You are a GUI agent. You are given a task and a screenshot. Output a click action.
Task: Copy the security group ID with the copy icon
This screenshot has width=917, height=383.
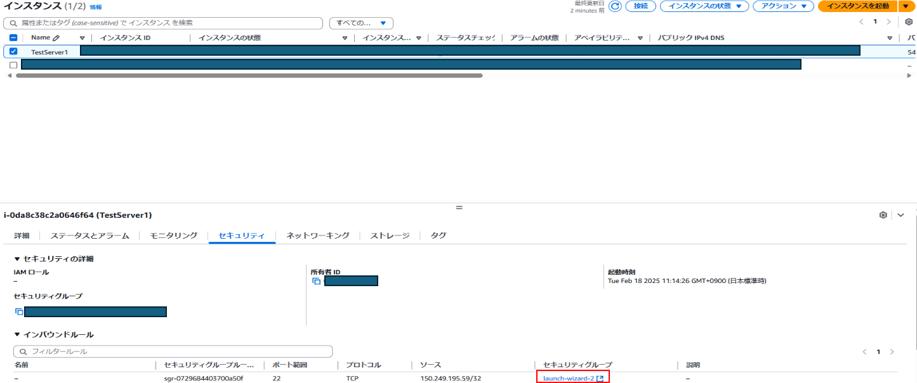coord(19,312)
